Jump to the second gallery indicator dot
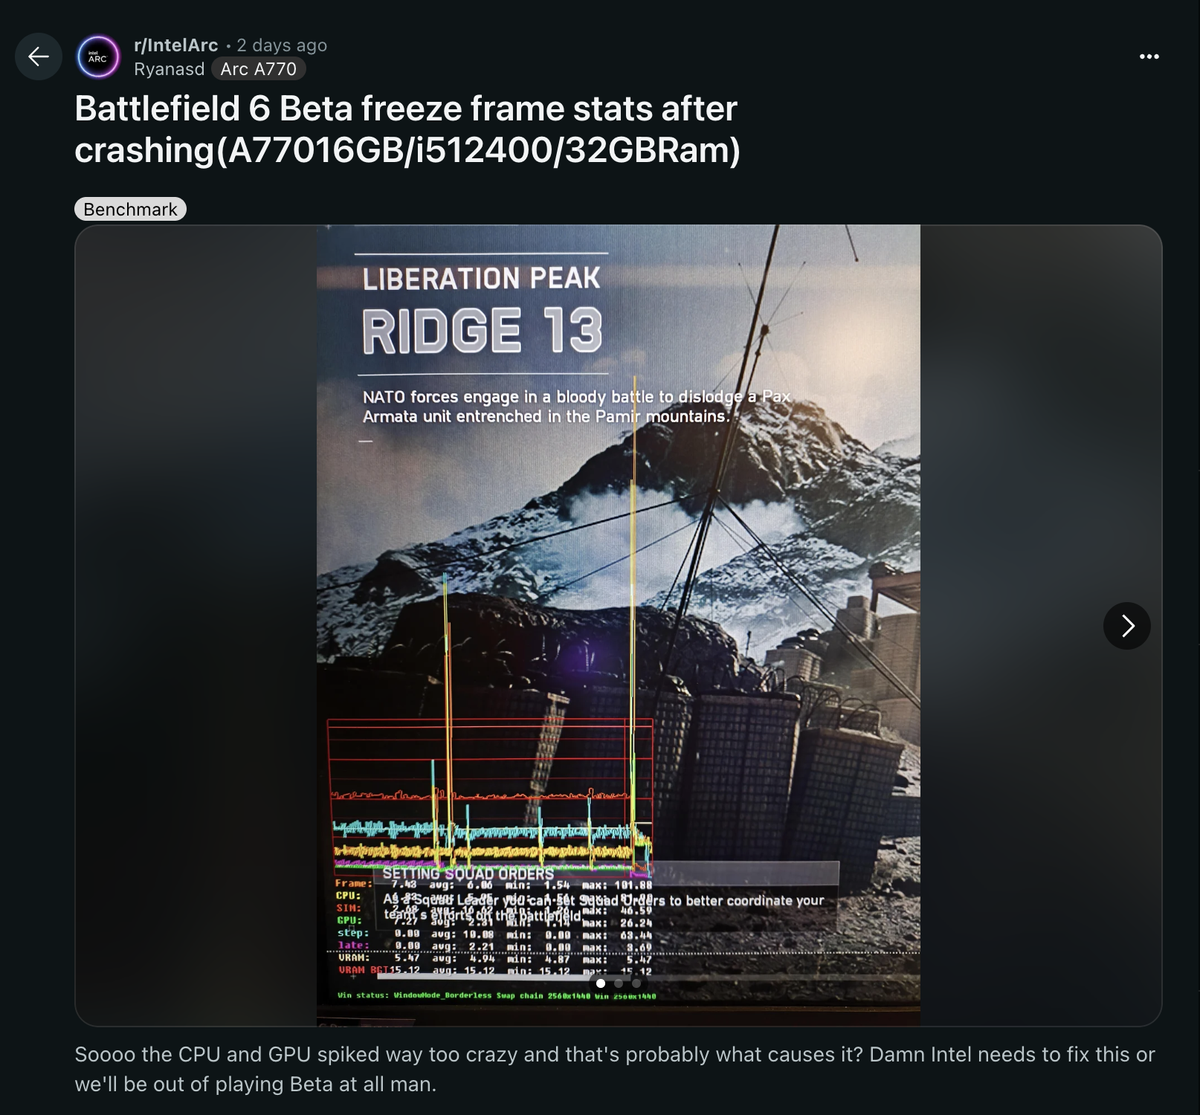1200x1115 pixels. [x=618, y=983]
